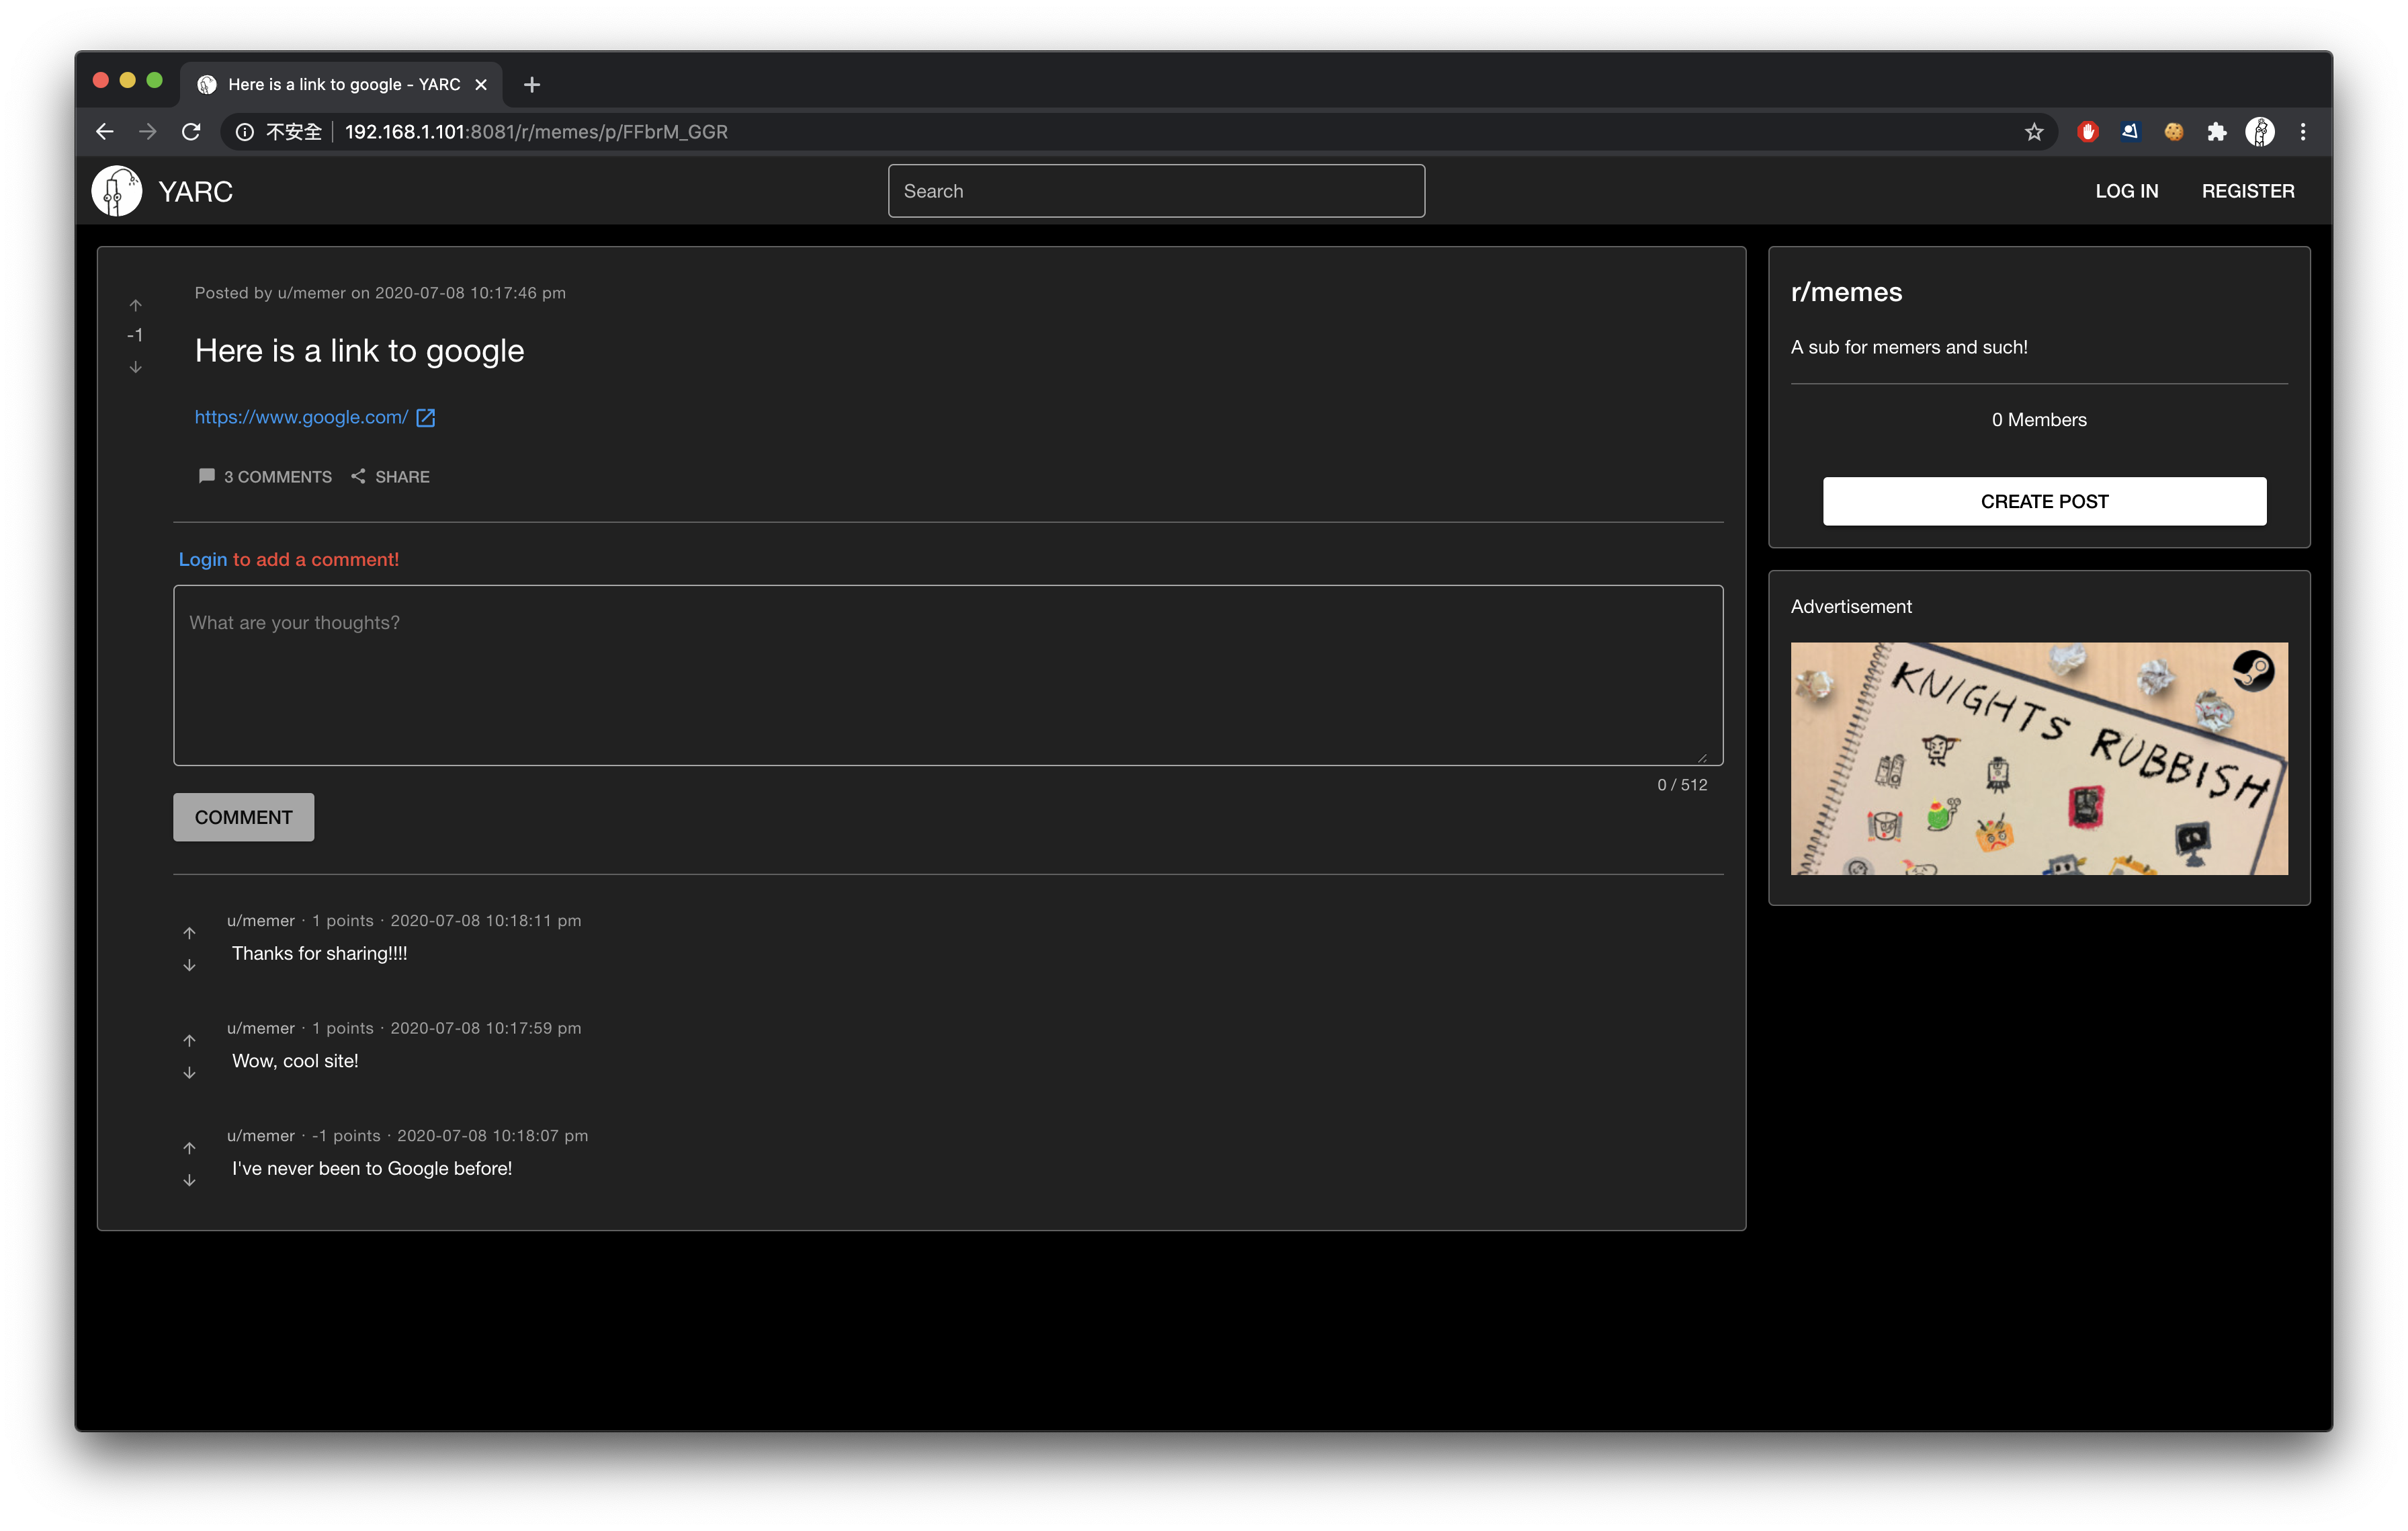Click the 'Advertisement' label

[x=1851, y=607]
